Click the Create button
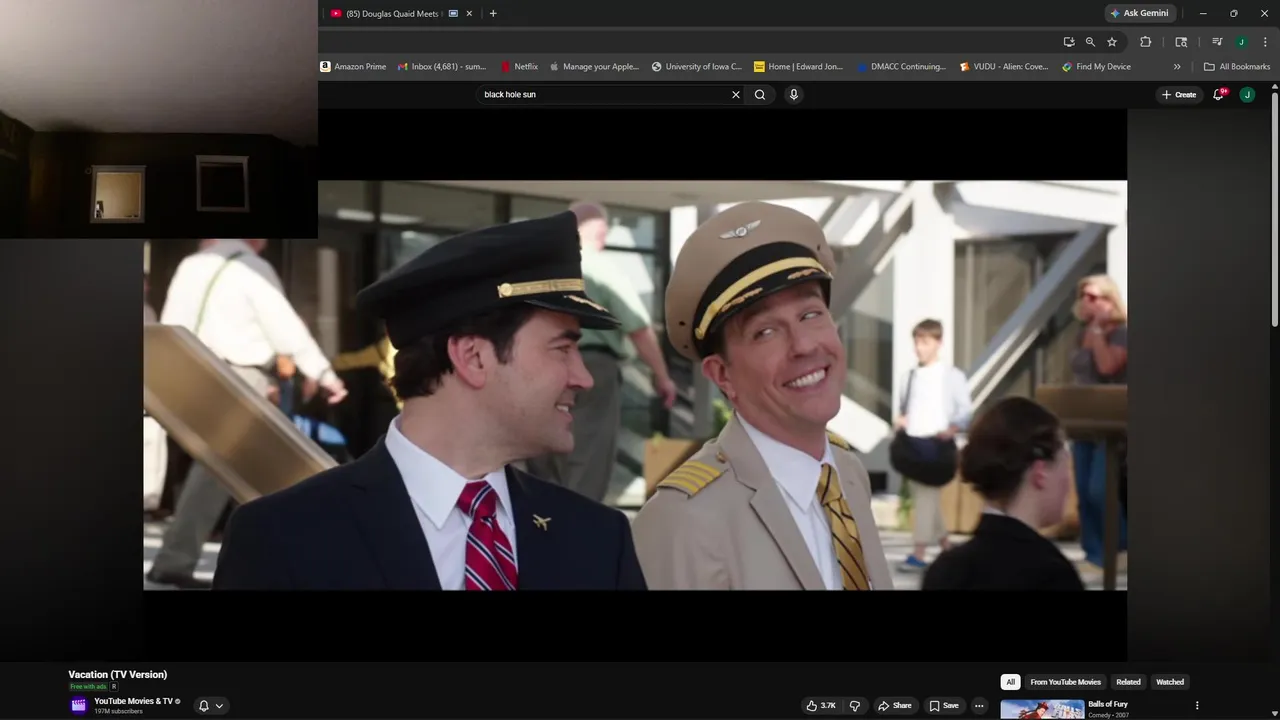Viewport: 1280px width, 720px height. point(1179,95)
